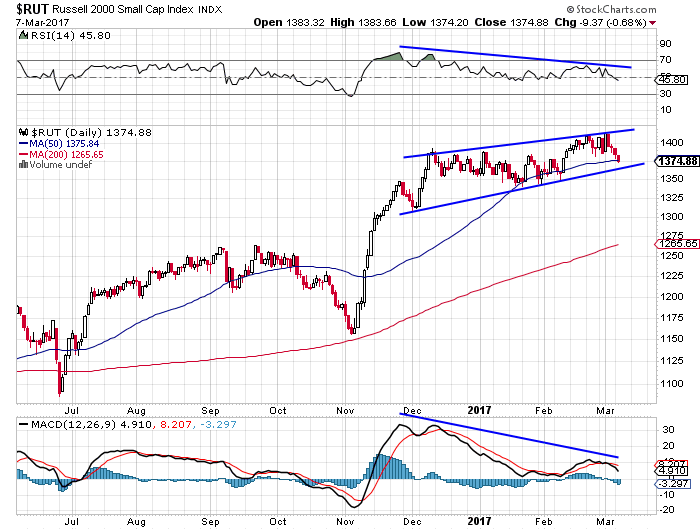Click the Close 1374.88 header value
700x530 pixels.
pos(511,22)
